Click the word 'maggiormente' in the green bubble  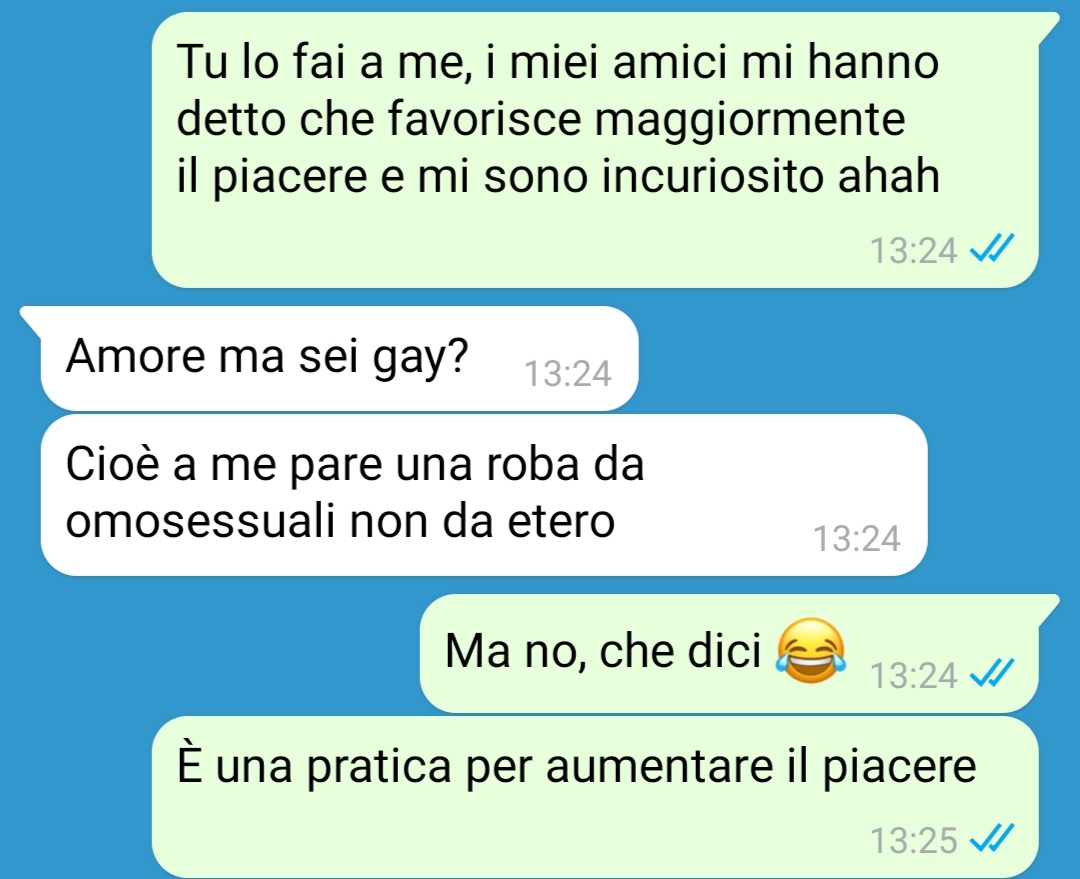click(x=749, y=120)
